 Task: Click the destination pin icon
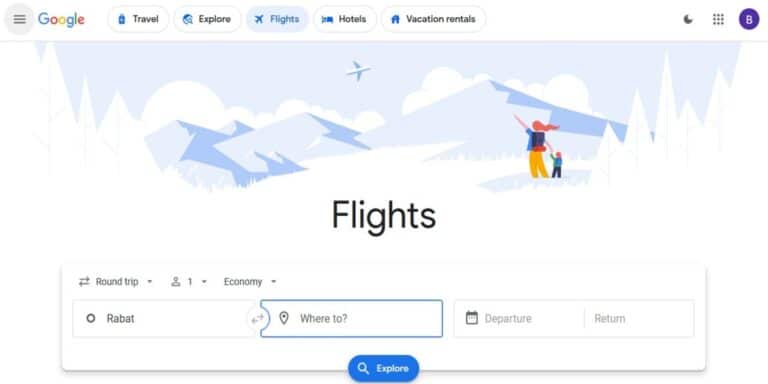284,318
